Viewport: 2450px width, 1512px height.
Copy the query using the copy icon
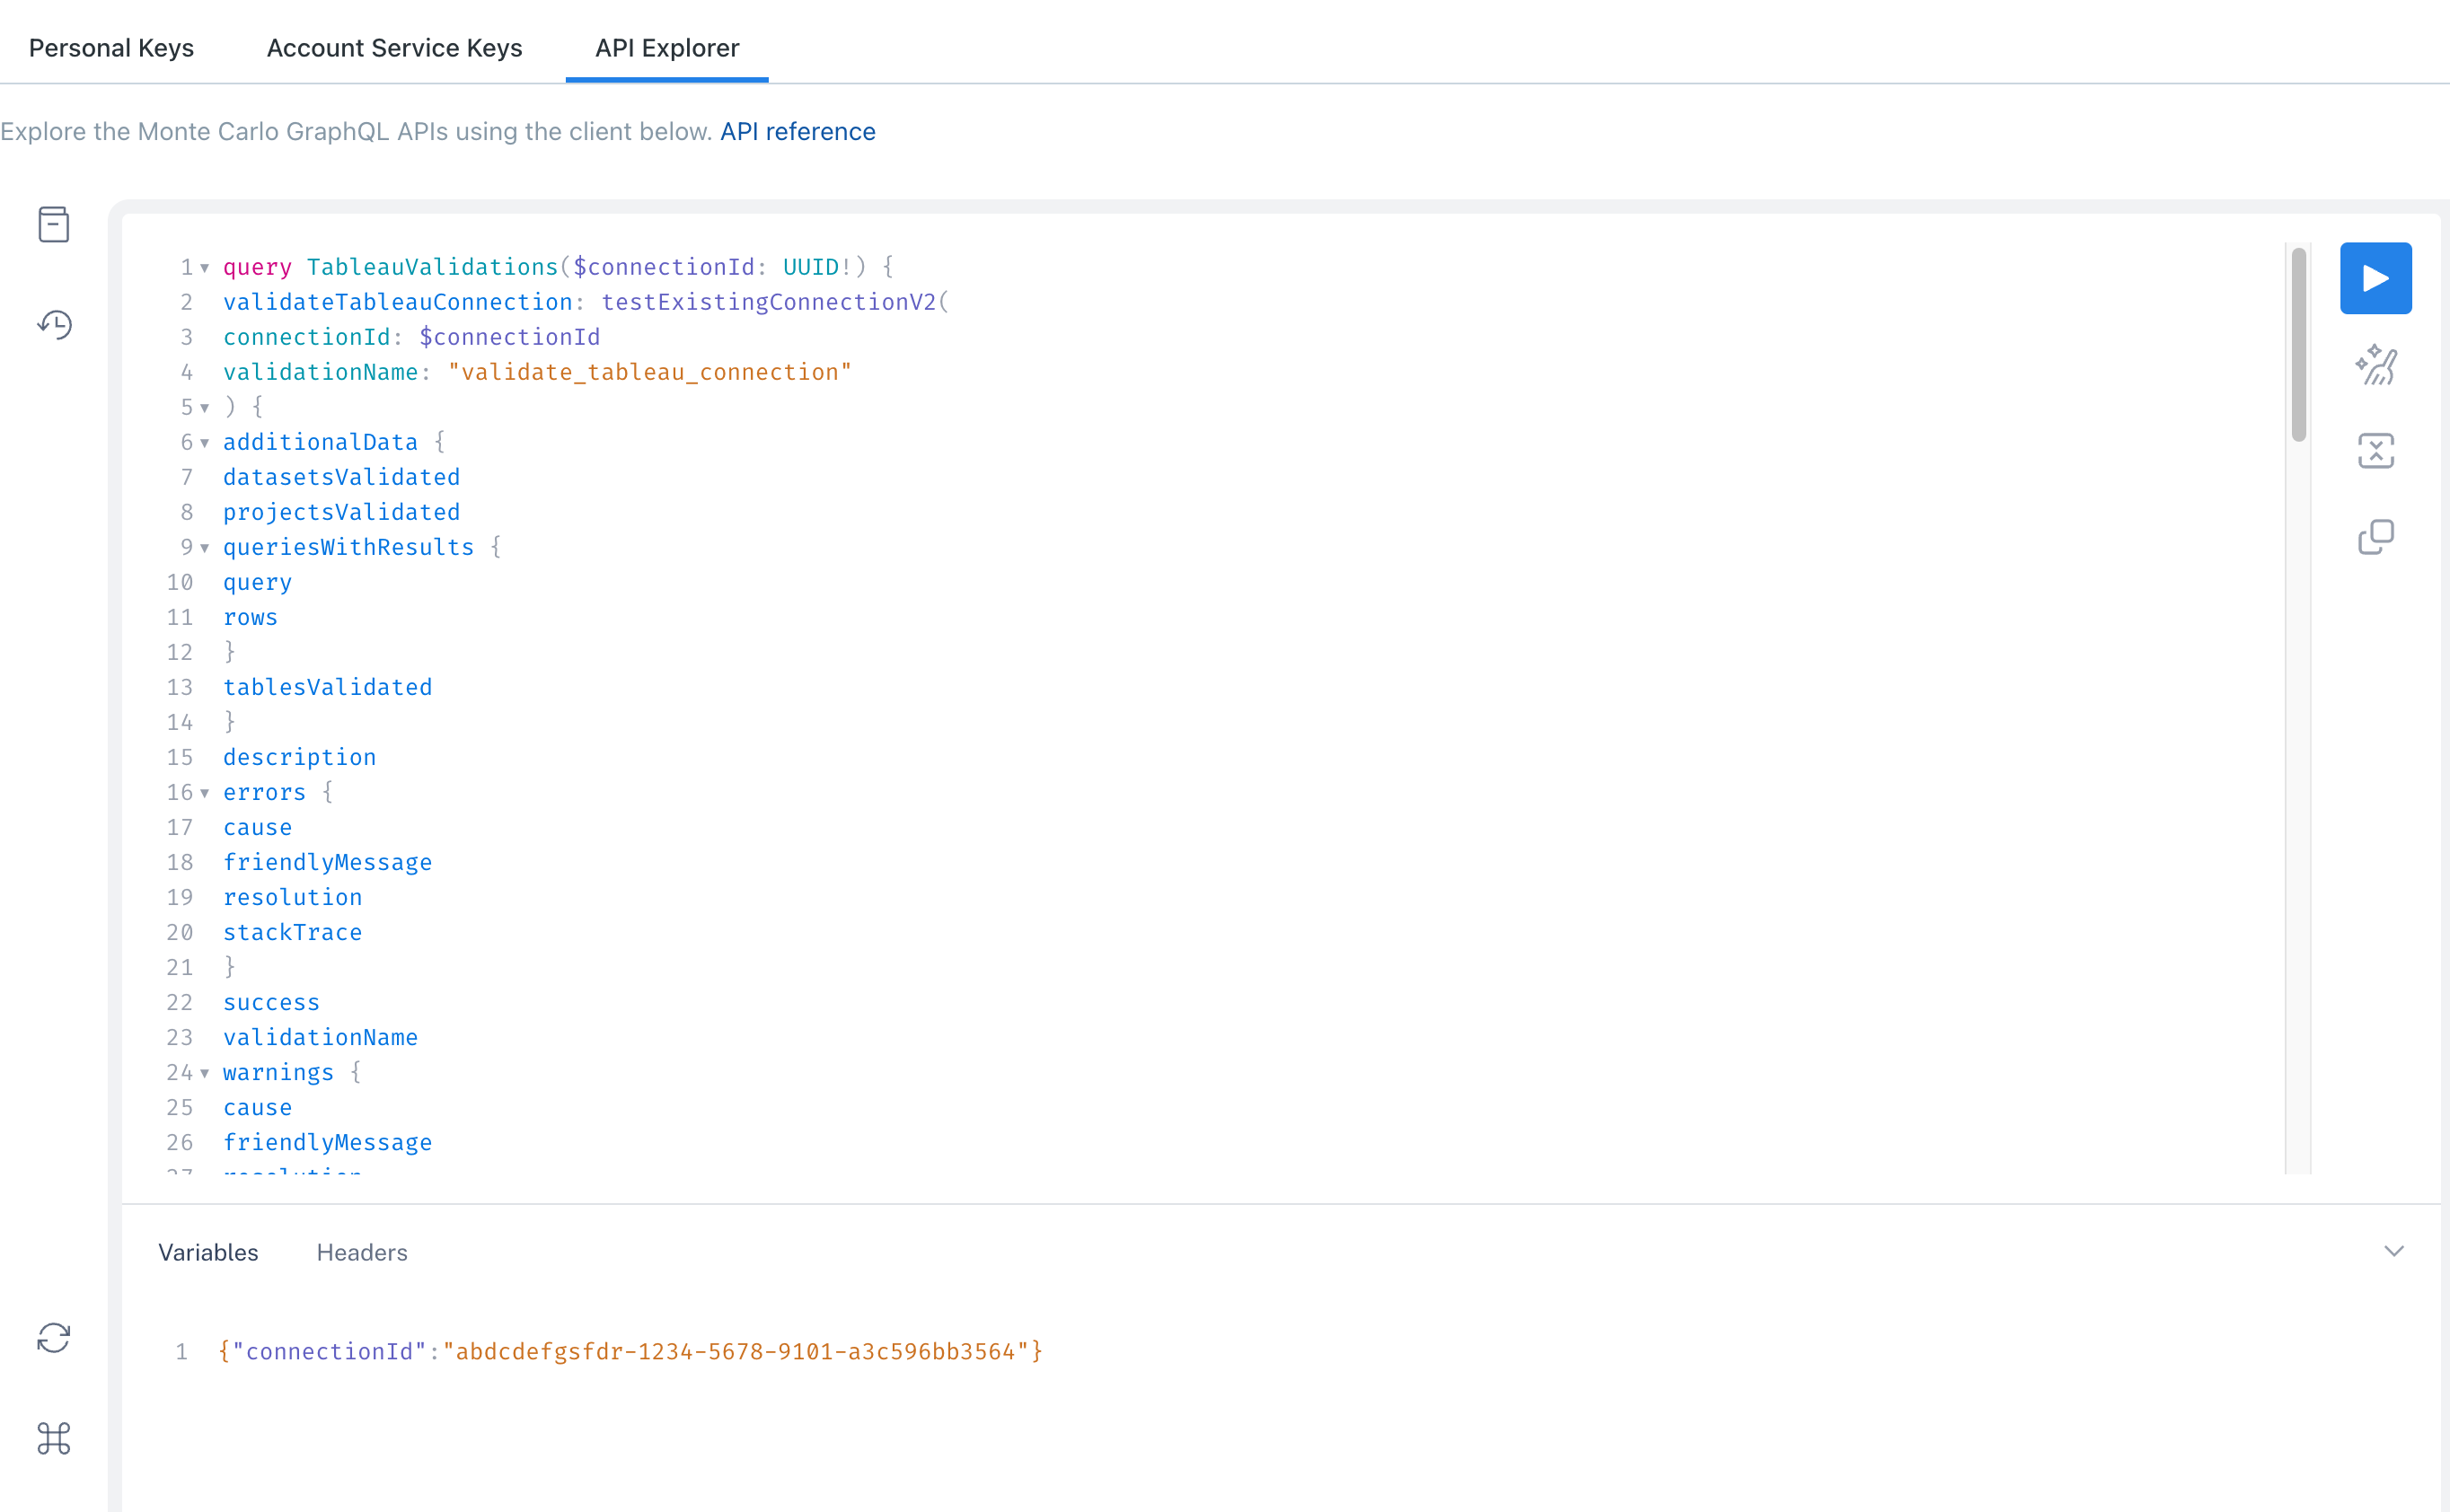tap(2376, 537)
